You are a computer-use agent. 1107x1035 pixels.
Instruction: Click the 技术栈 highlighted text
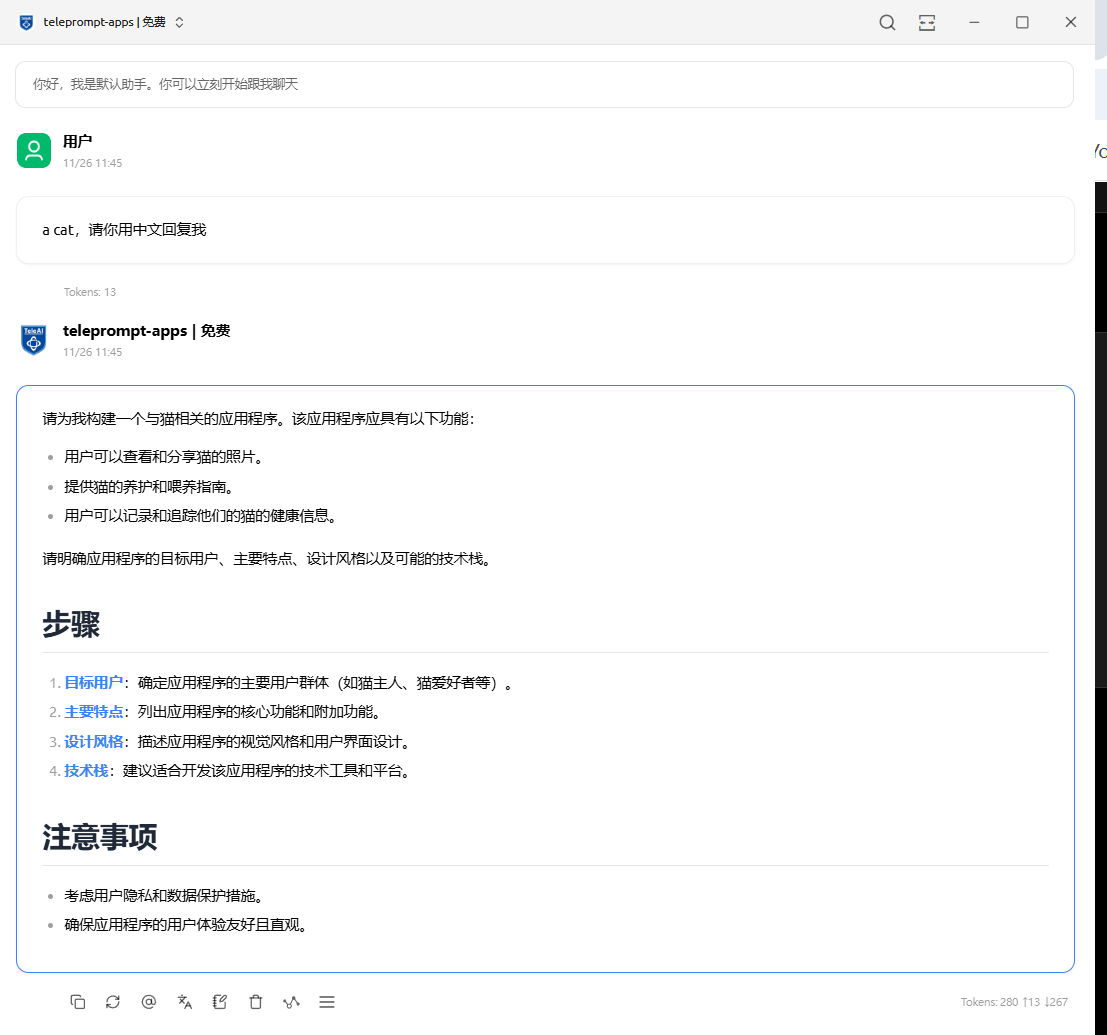[x=86, y=771]
